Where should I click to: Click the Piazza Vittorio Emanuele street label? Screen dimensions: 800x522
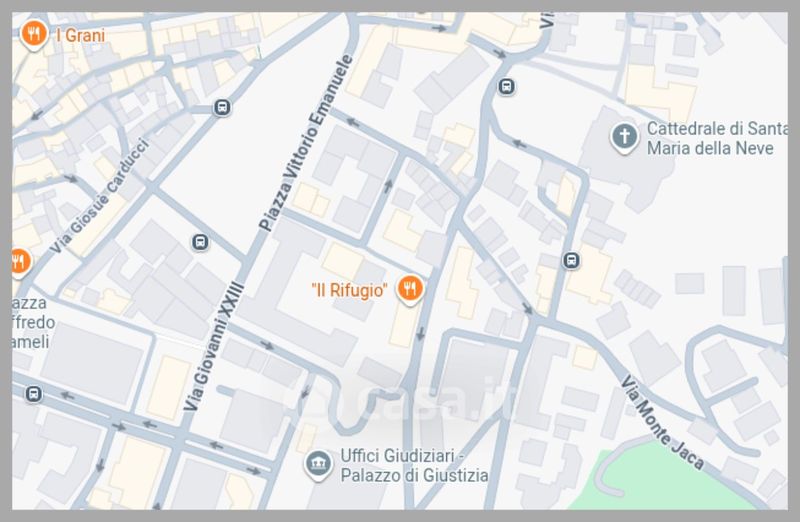point(306,143)
